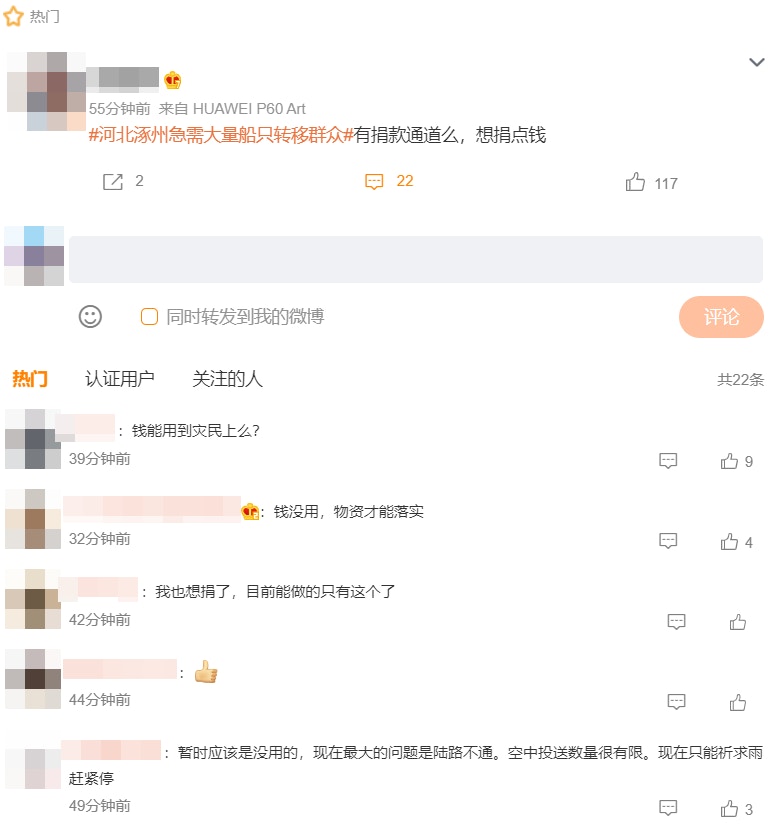Like the comment posted 49分钟前
781x828 pixels.
[x=729, y=808]
